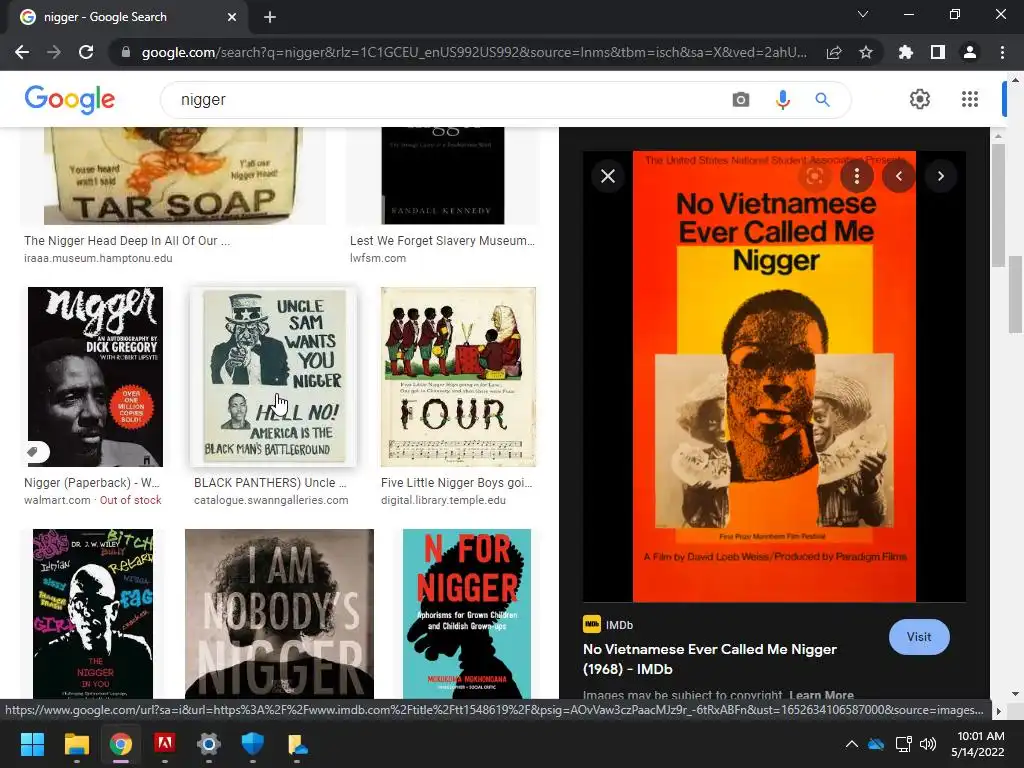Close the image preview panel
1024x768 pixels.
608,176
